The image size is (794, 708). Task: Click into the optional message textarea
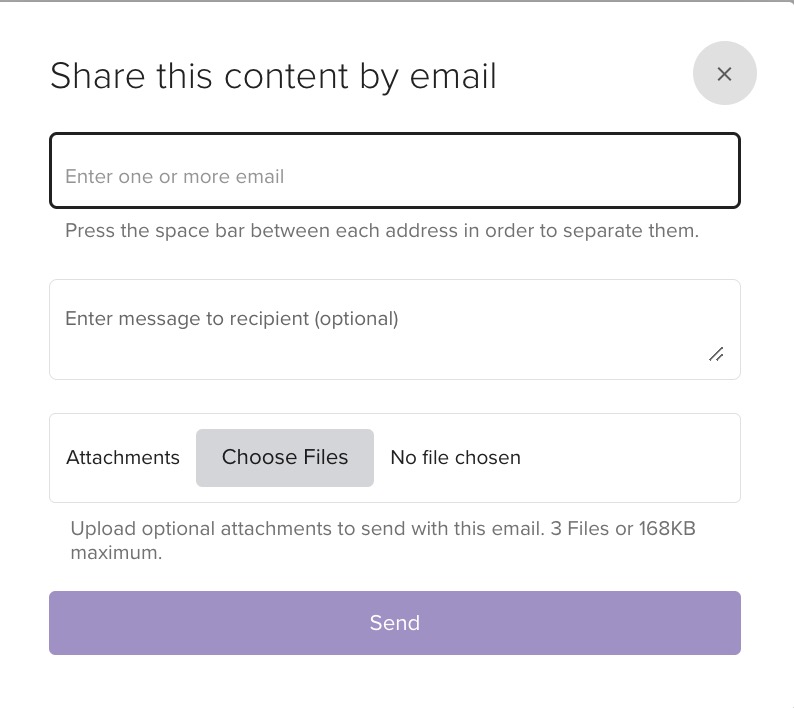395,329
